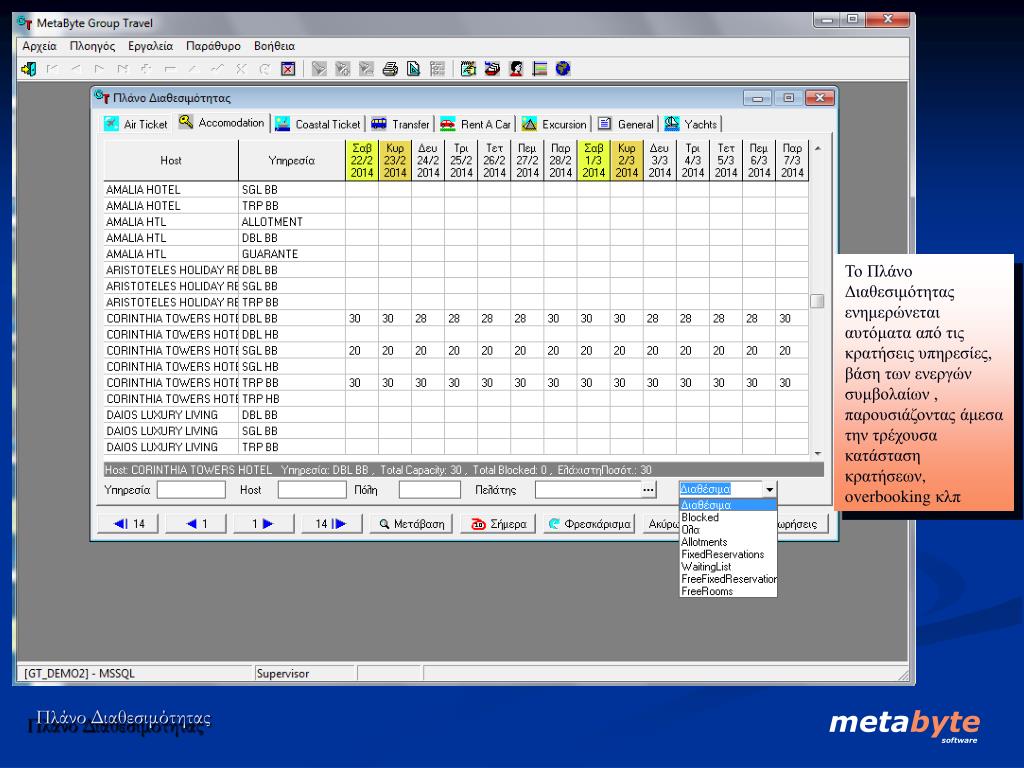The image size is (1024, 768).
Task: Click the availability filter dropdown arrow
Action: 770,489
